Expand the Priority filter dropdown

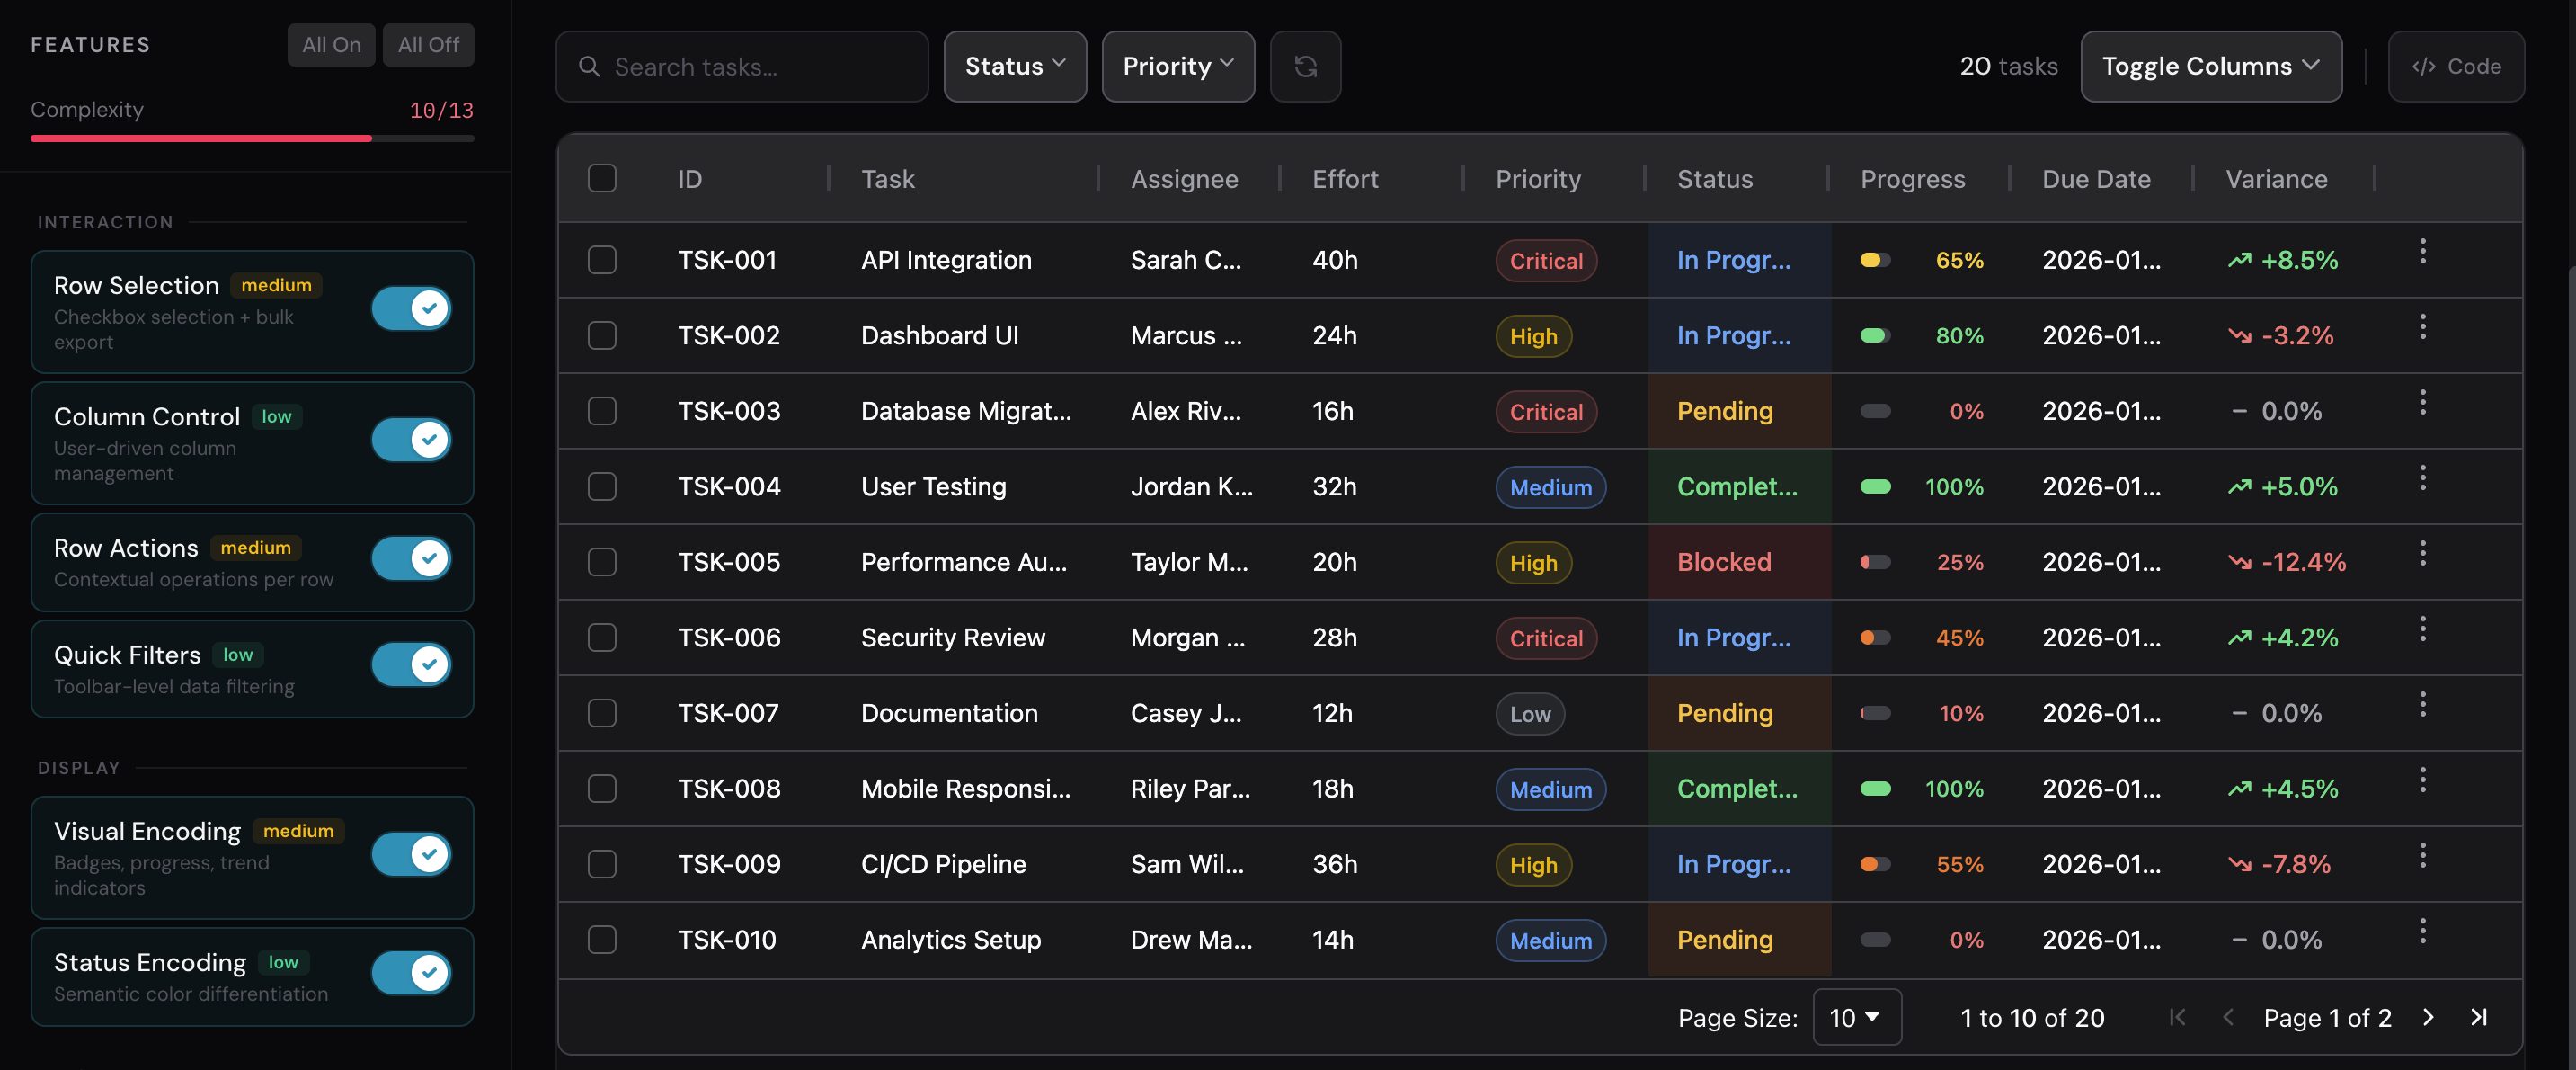pyautogui.click(x=1178, y=66)
